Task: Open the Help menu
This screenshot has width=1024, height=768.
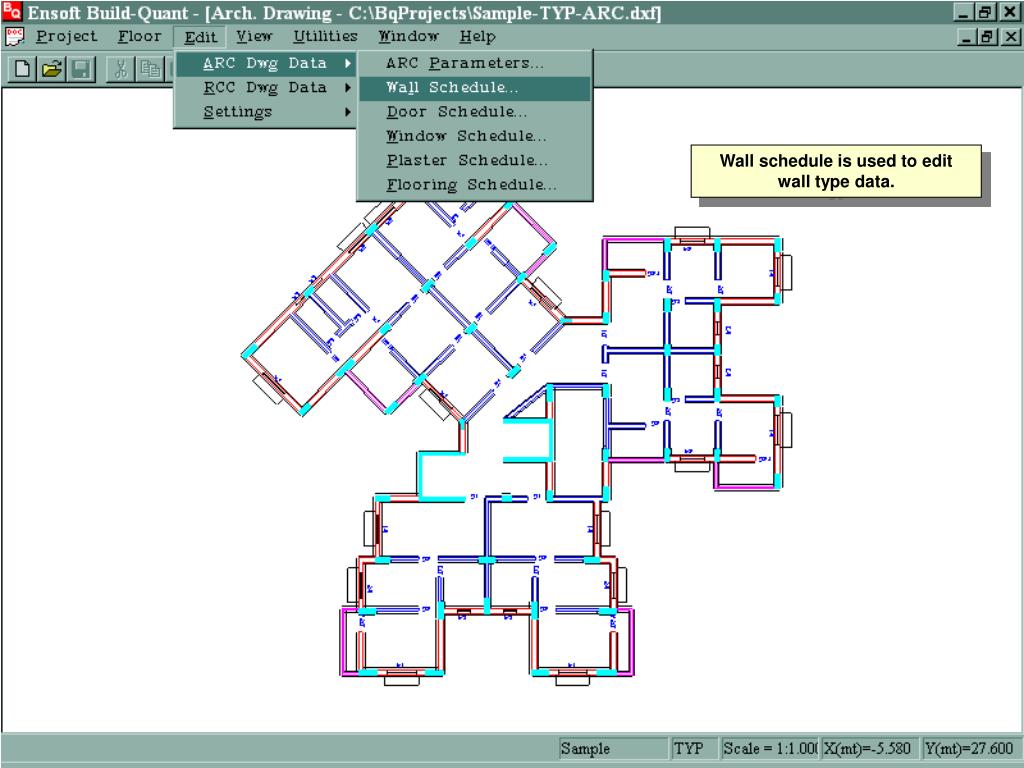Action: click(477, 37)
